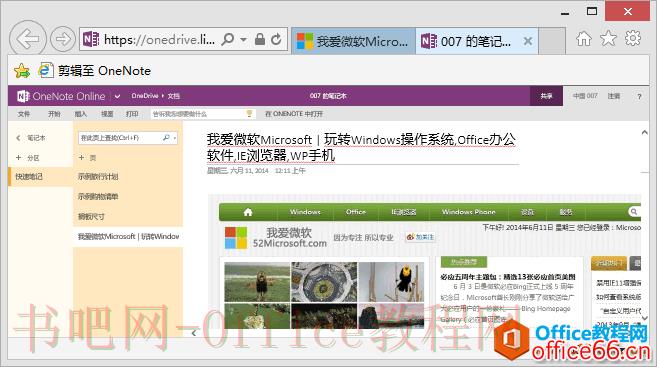Click the horizontal scroll left arrow
Screen dimensions: 657x367
pos(194,333)
